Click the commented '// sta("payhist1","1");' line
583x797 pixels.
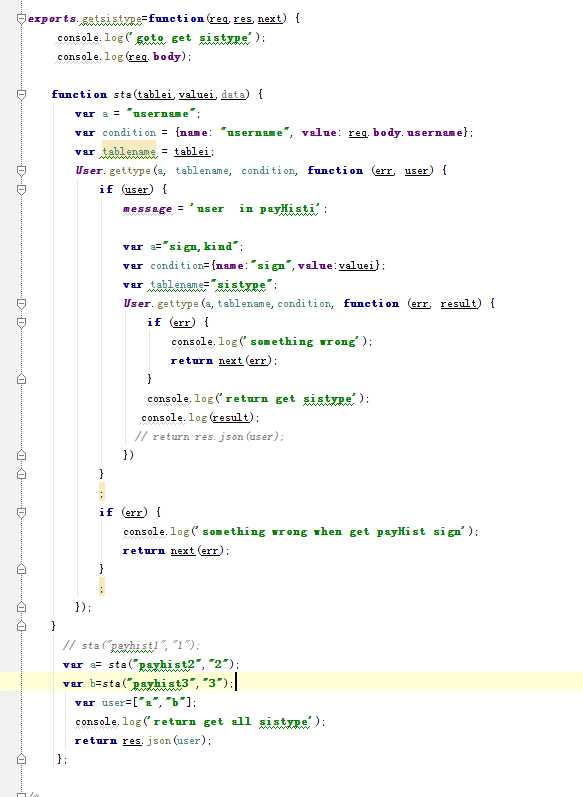pos(131,646)
